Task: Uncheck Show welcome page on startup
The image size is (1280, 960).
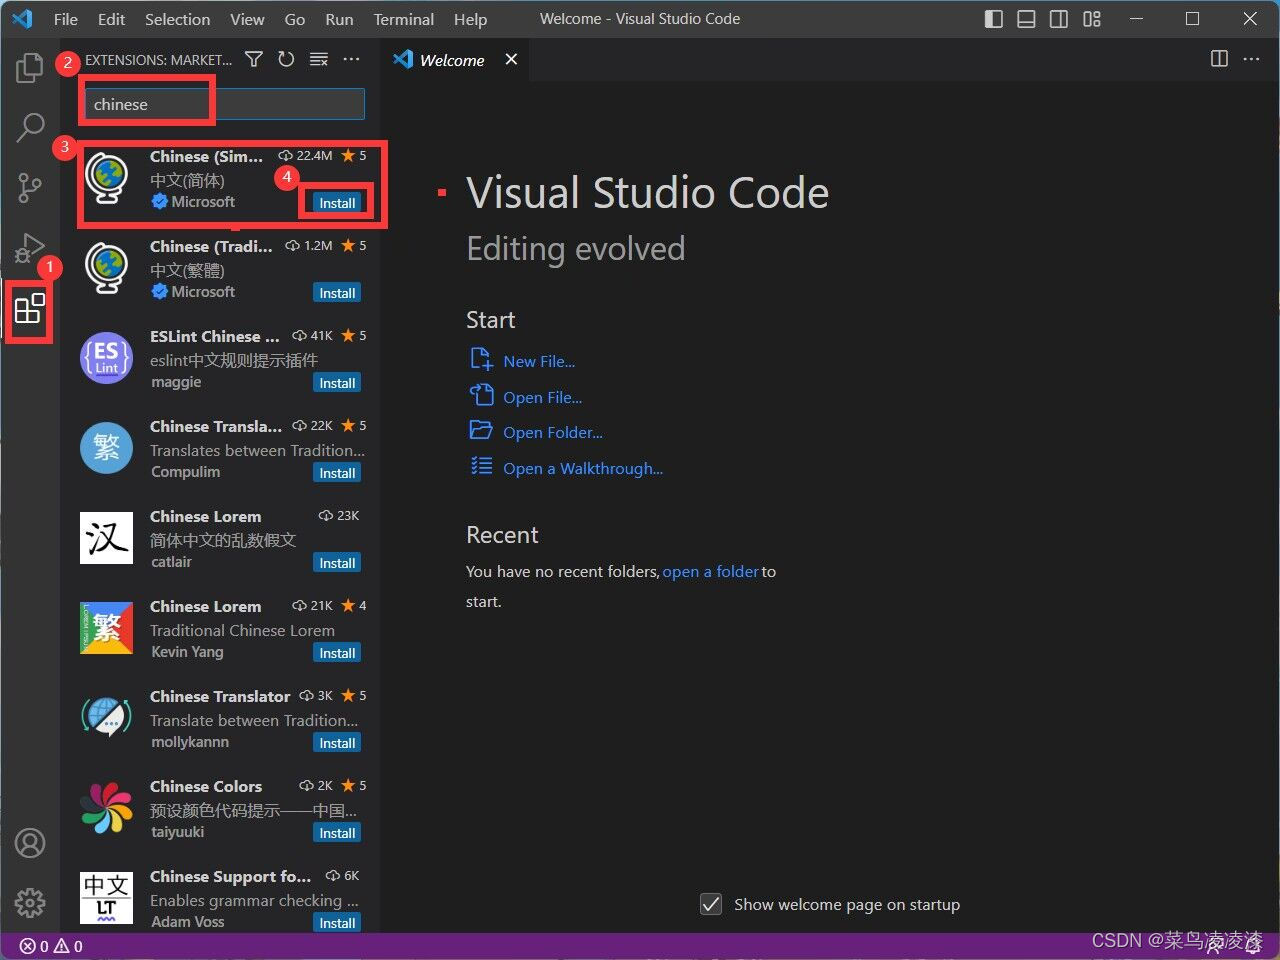Action: (711, 905)
